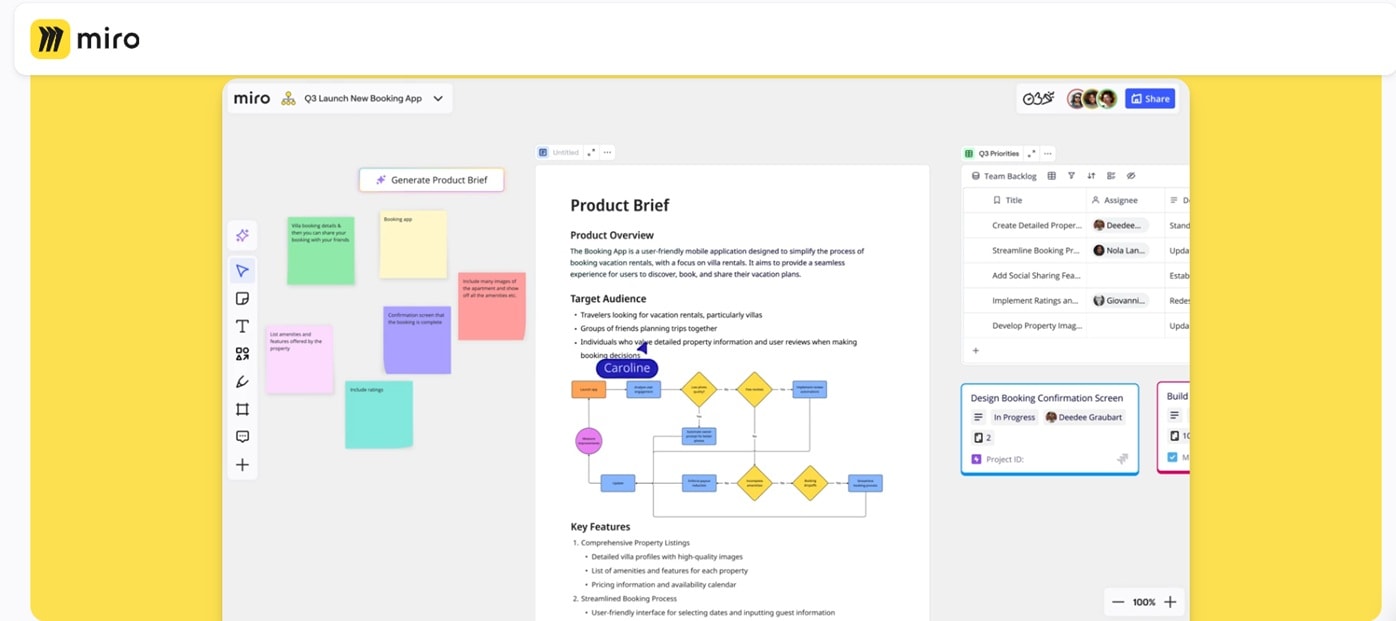The image size is (1396, 621).
Task: Open more tools with the plus icon
Action: point(242,465)
